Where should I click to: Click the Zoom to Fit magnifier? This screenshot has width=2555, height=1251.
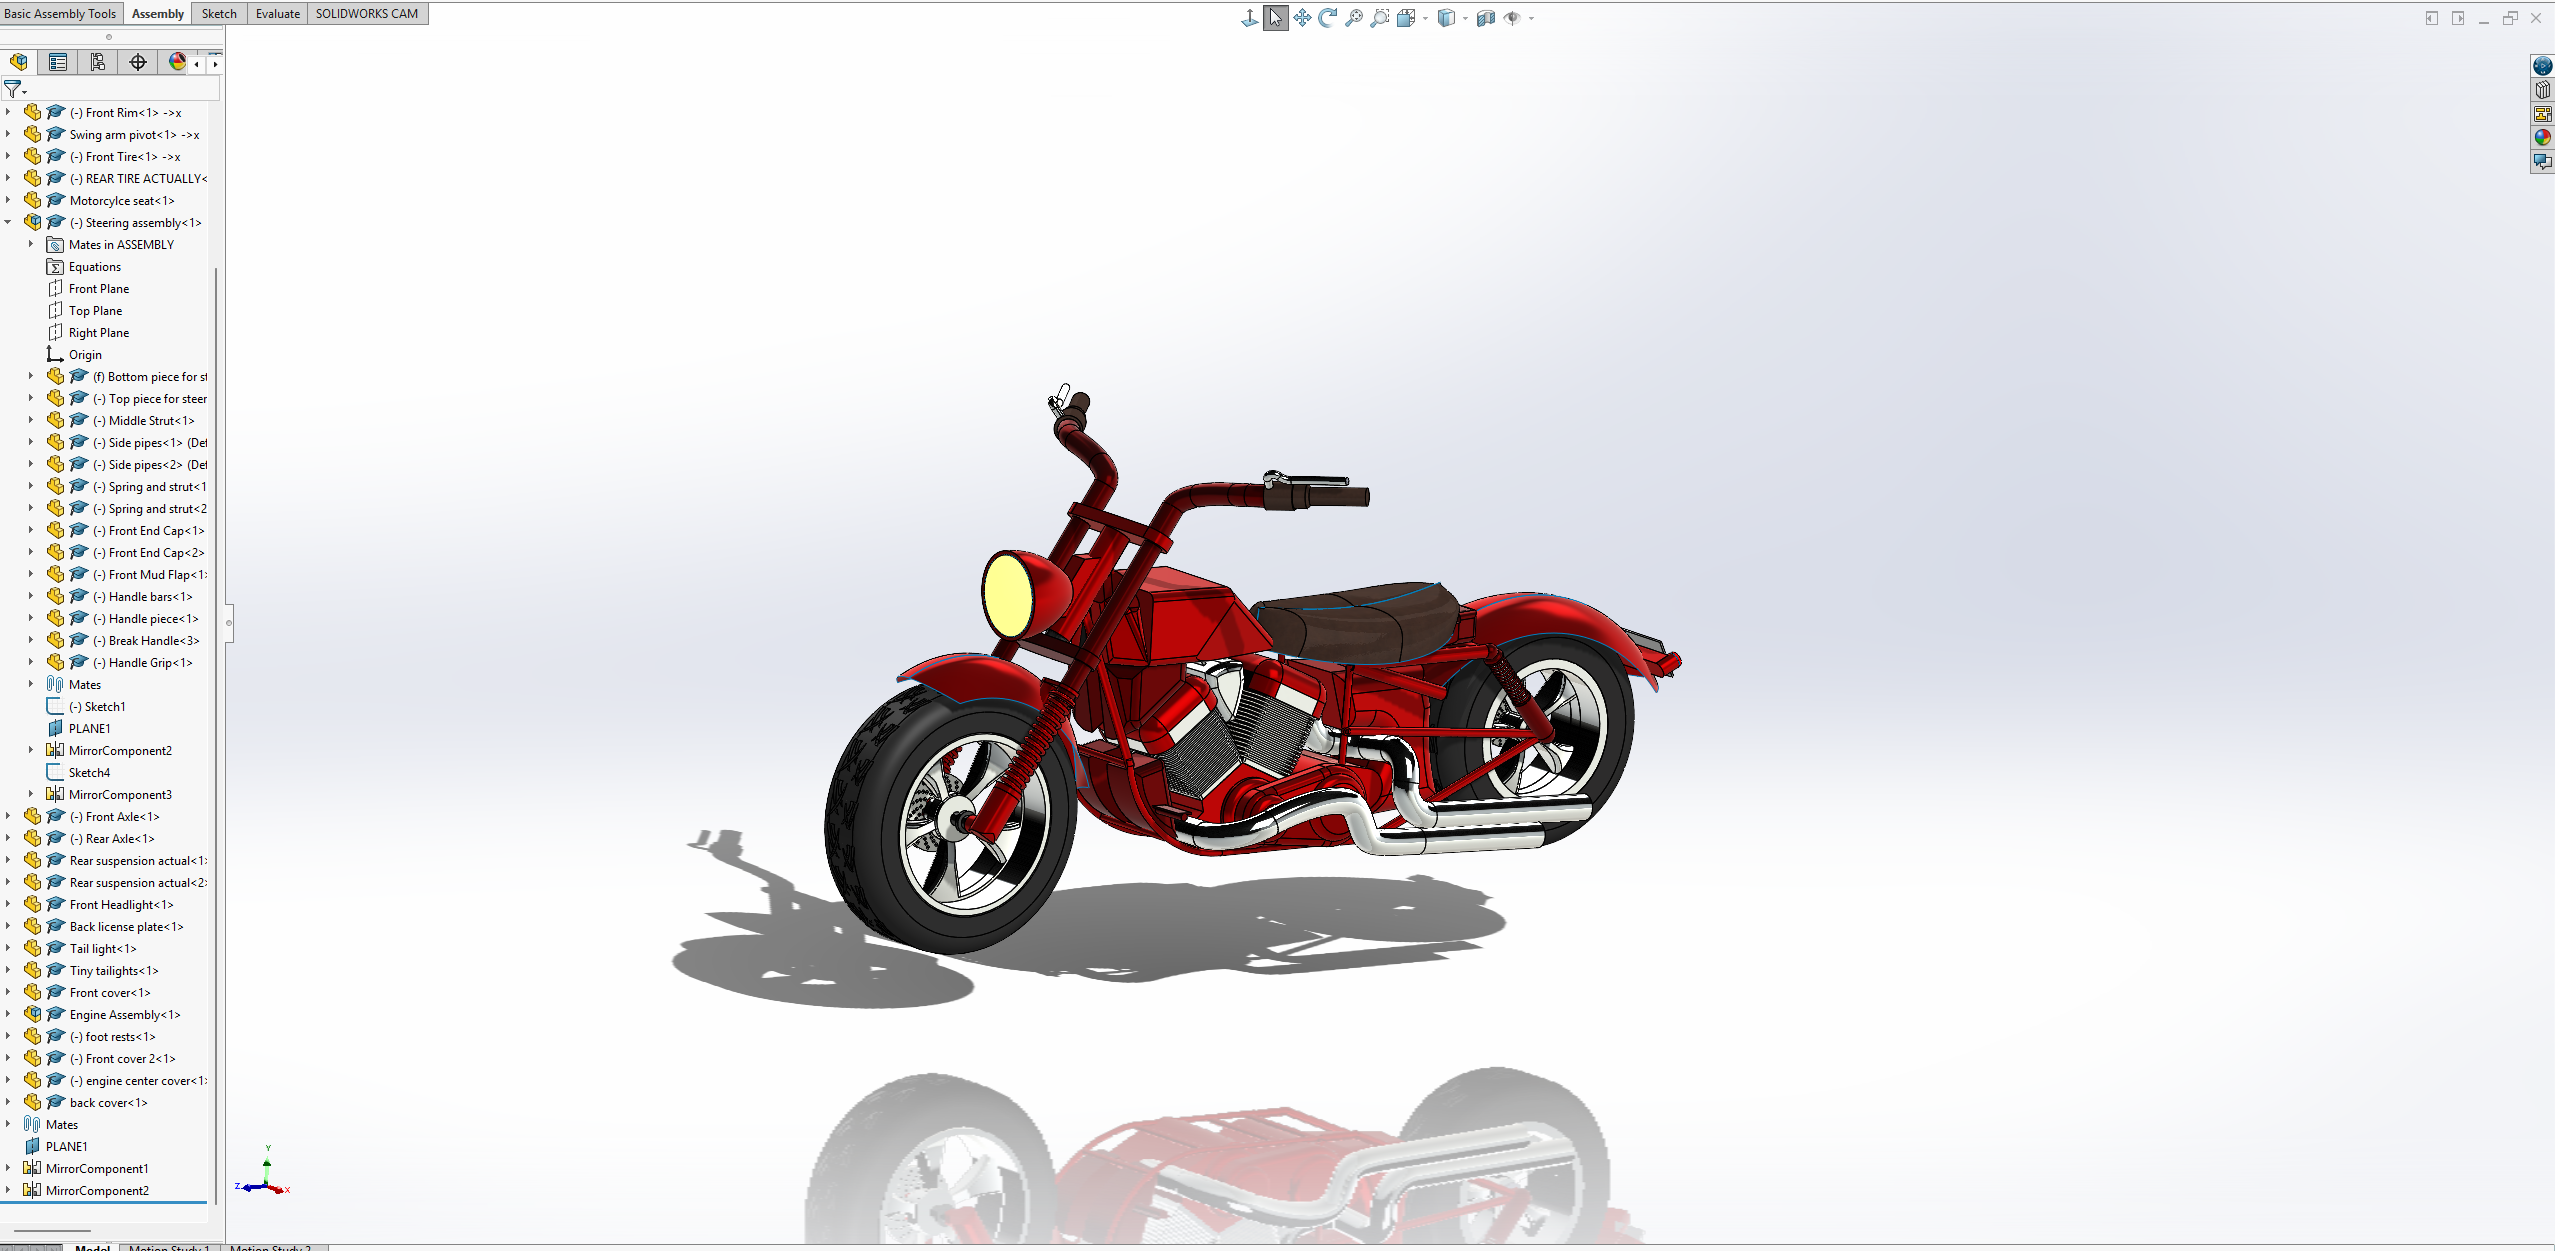(x=1354, y=18)
